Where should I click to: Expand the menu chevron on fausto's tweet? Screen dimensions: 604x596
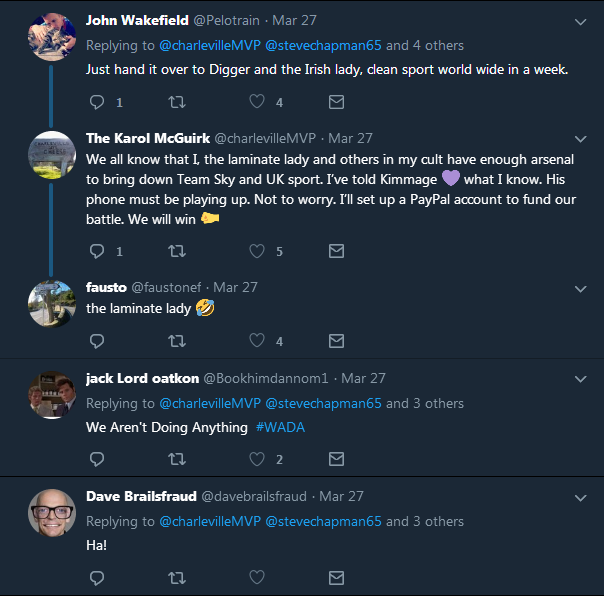pos(581,289)
